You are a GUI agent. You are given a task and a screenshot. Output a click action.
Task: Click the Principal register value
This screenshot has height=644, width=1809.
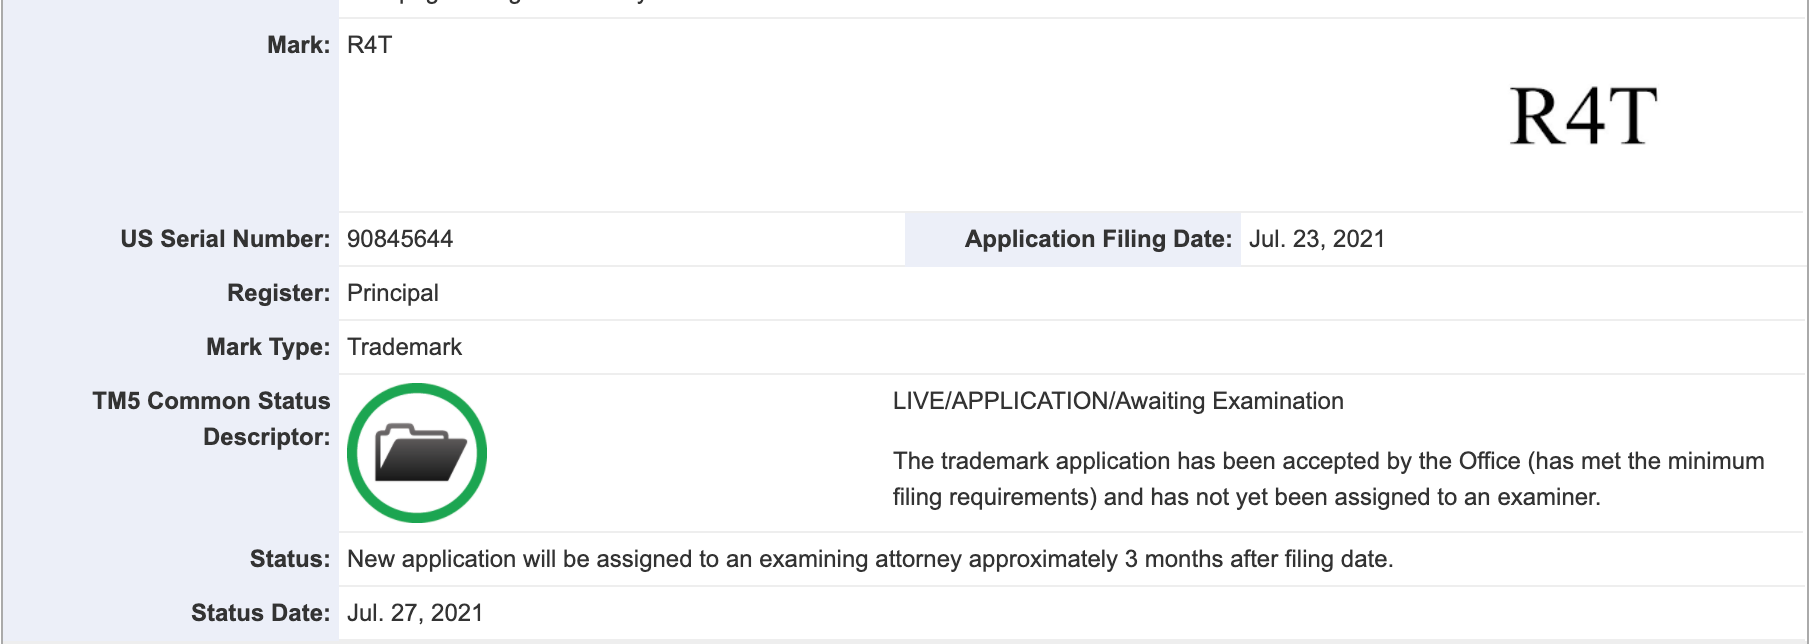click(x=393, y=293)
